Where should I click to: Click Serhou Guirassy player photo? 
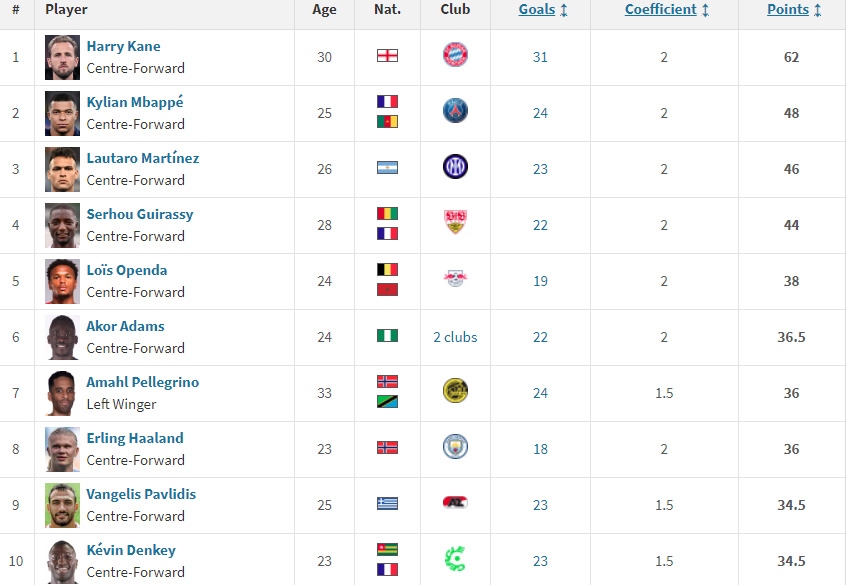click(x=62, y=225)
